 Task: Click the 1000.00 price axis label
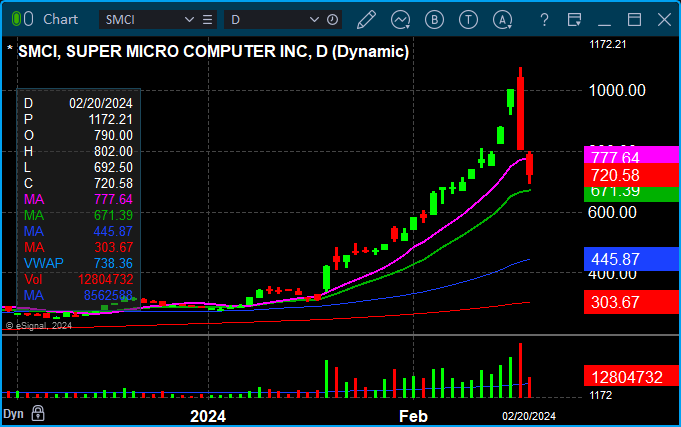pos(617,90)
